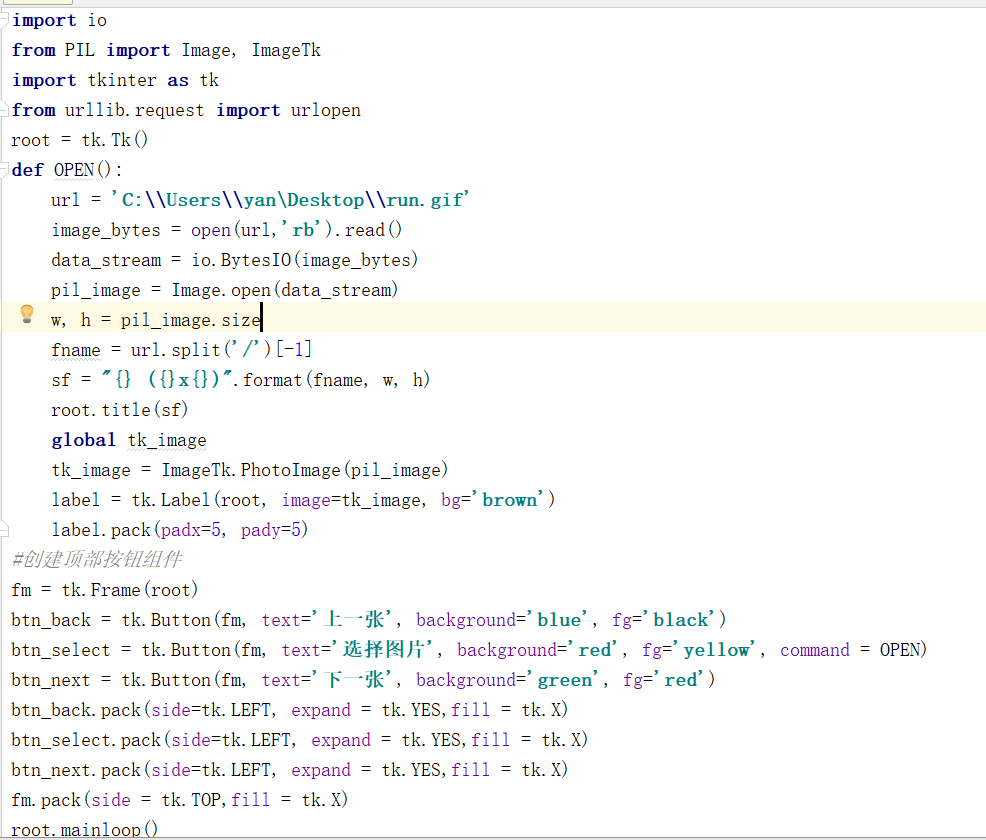Click the global tk_image keyword line
986x840 pixels.
pos(83,439)
